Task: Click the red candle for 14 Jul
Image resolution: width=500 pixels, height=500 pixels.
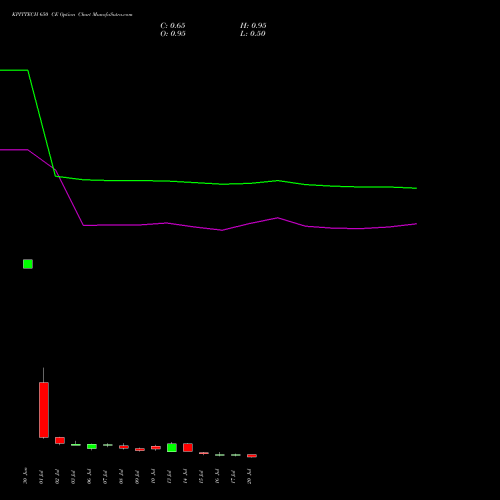Action: coord(188,447)
